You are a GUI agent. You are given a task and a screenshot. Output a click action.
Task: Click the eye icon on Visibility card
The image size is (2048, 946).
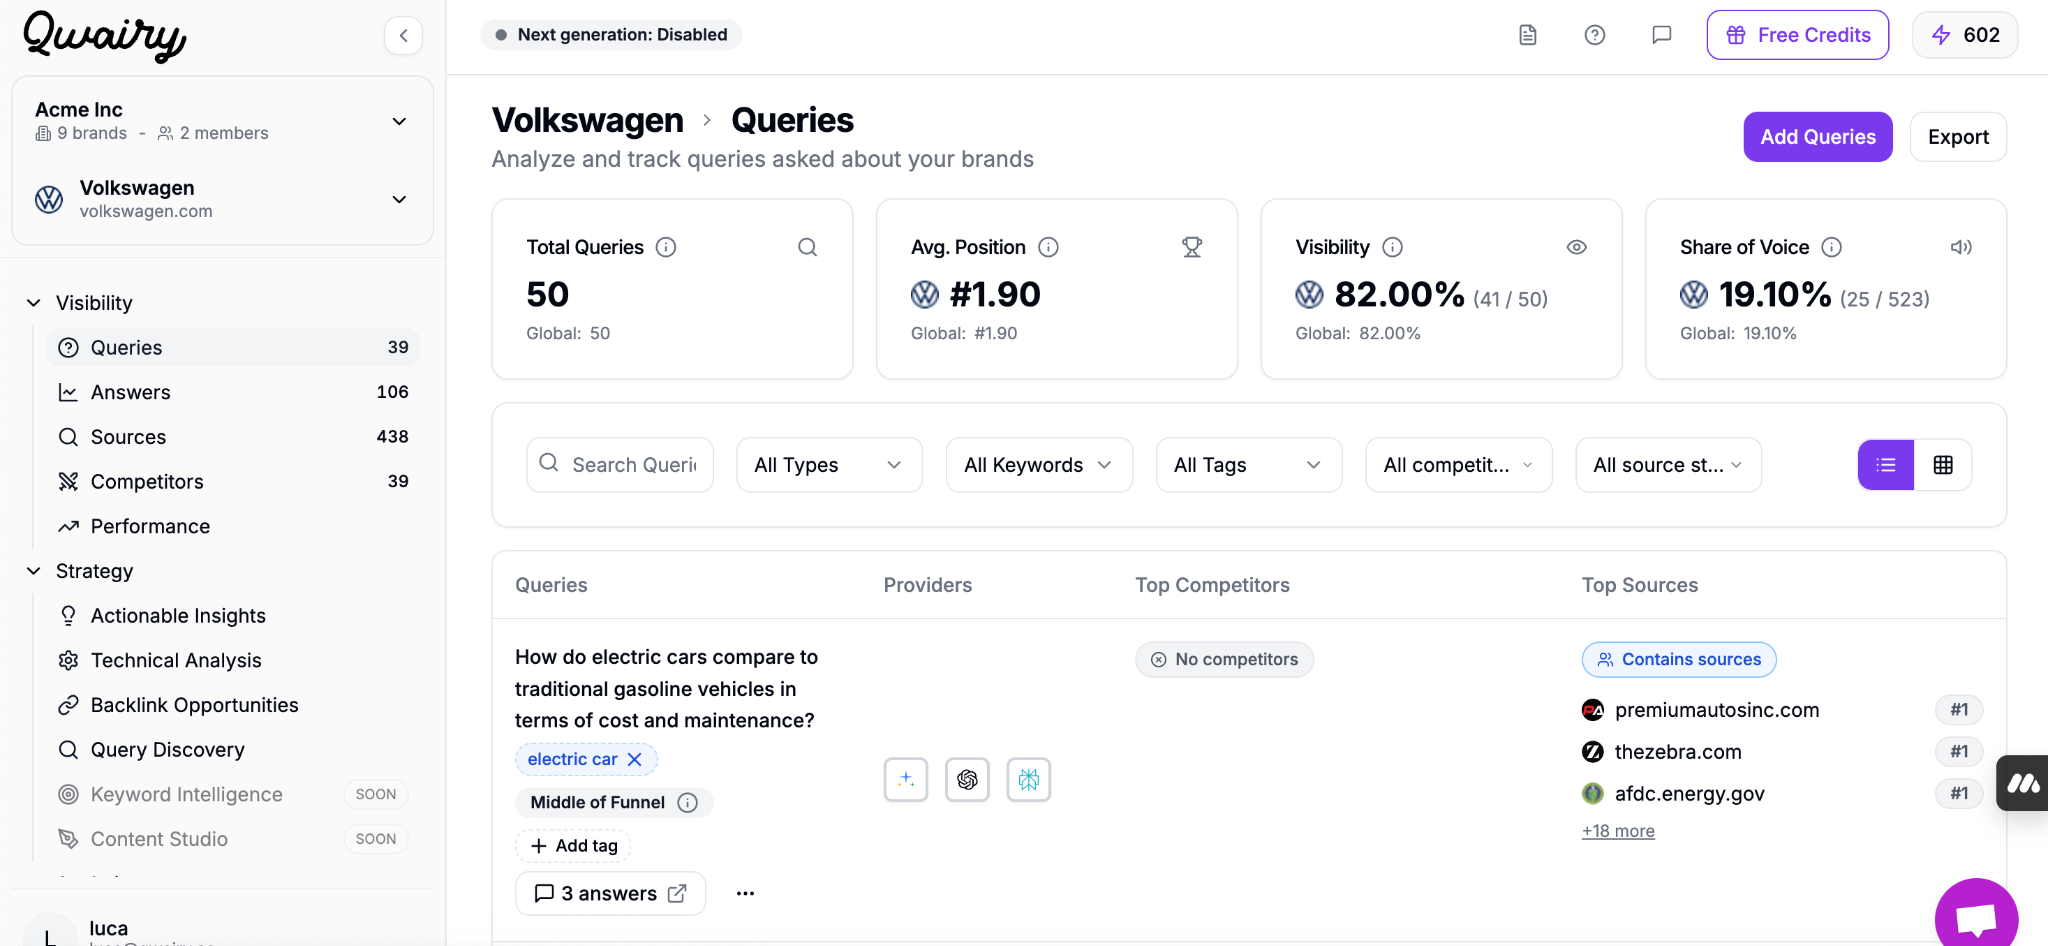tap(1577, 247)
